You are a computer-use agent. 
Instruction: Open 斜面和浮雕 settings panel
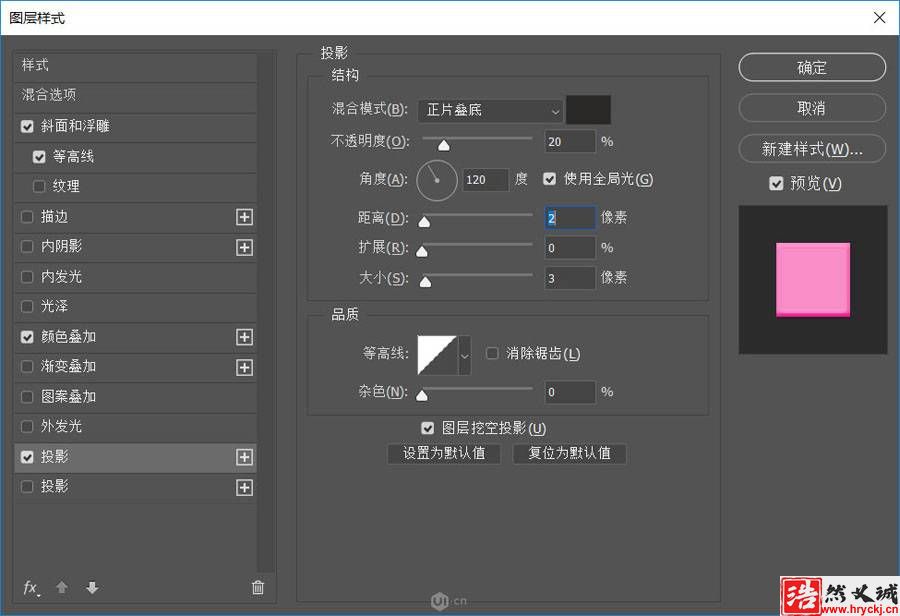(x=75, y=126)
